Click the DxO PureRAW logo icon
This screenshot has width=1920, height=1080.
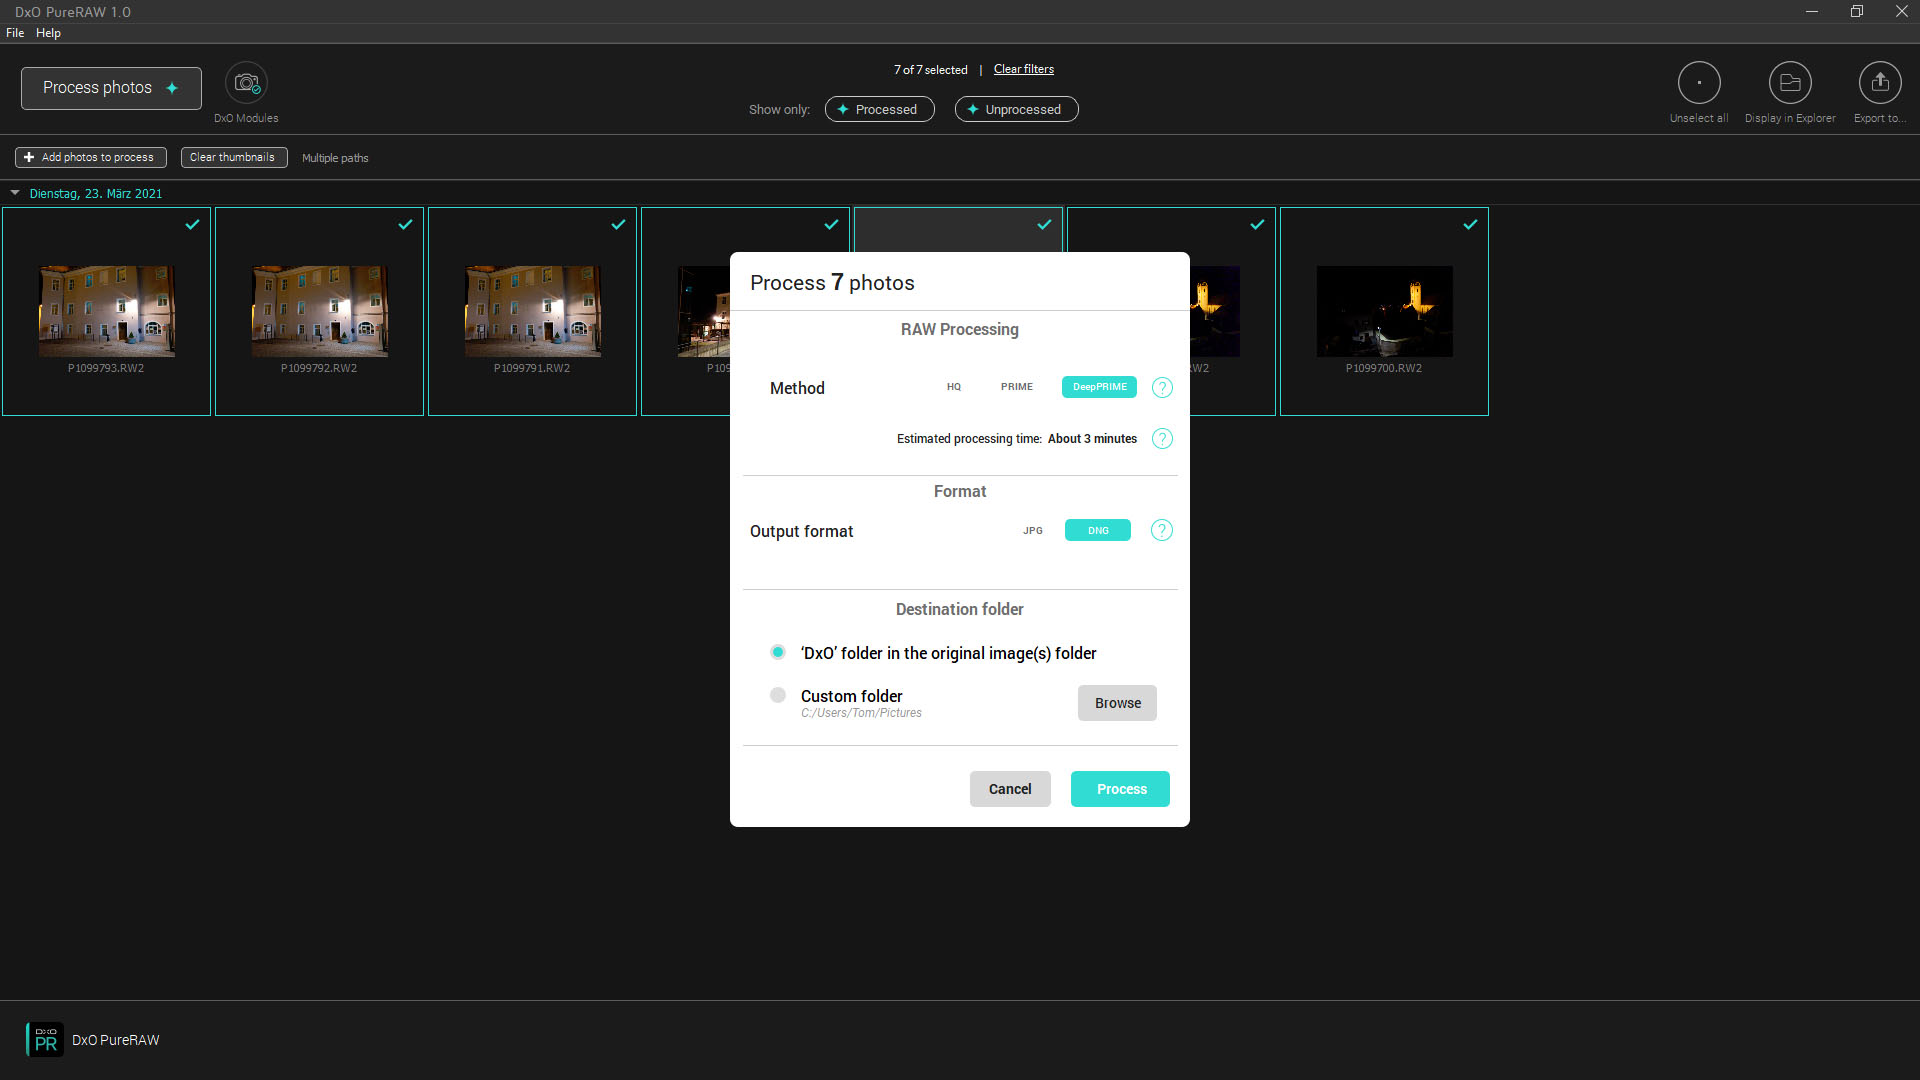tap(45, 1040)
